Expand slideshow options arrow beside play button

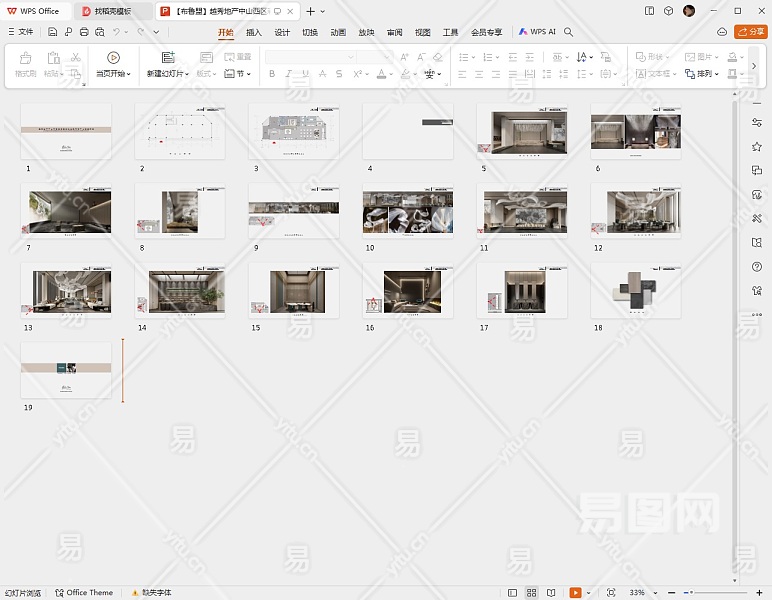pos(588,593)
